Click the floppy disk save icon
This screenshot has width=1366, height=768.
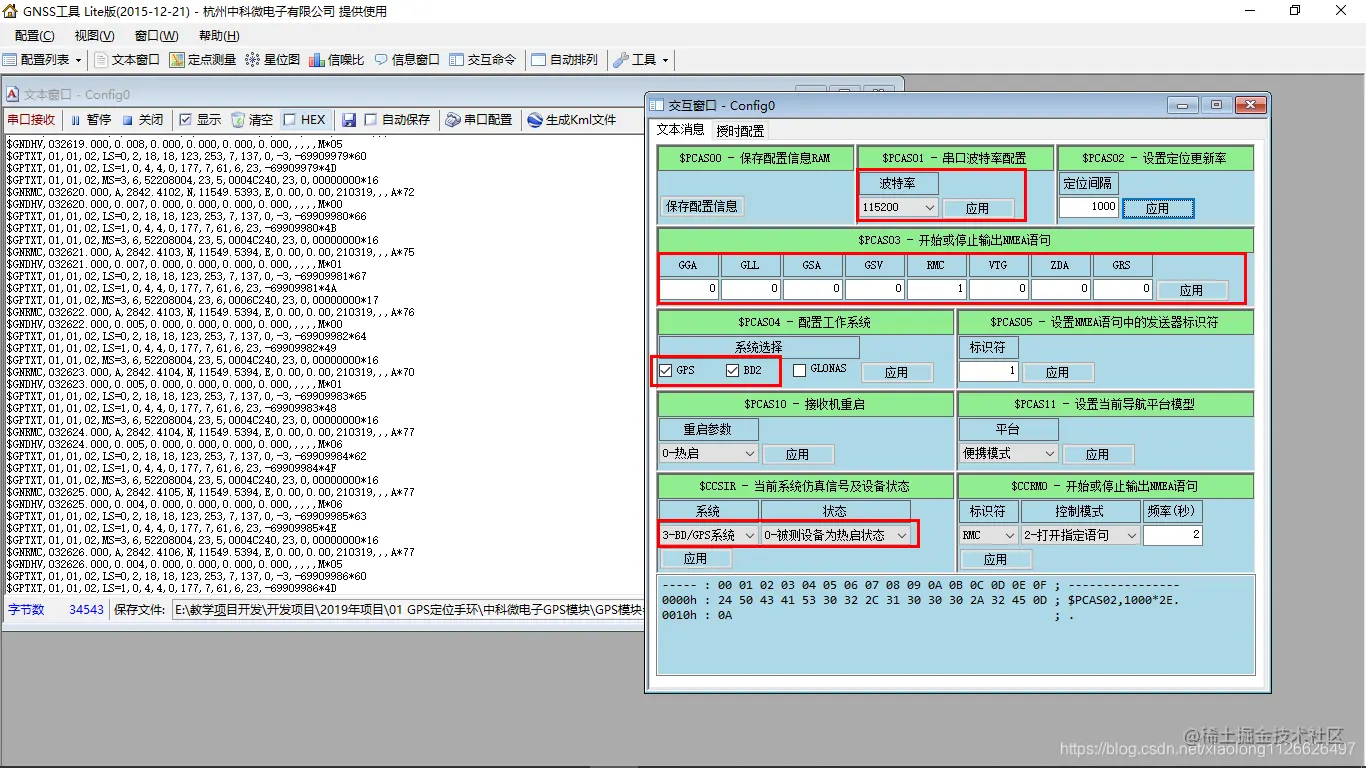tap(349, 120)
